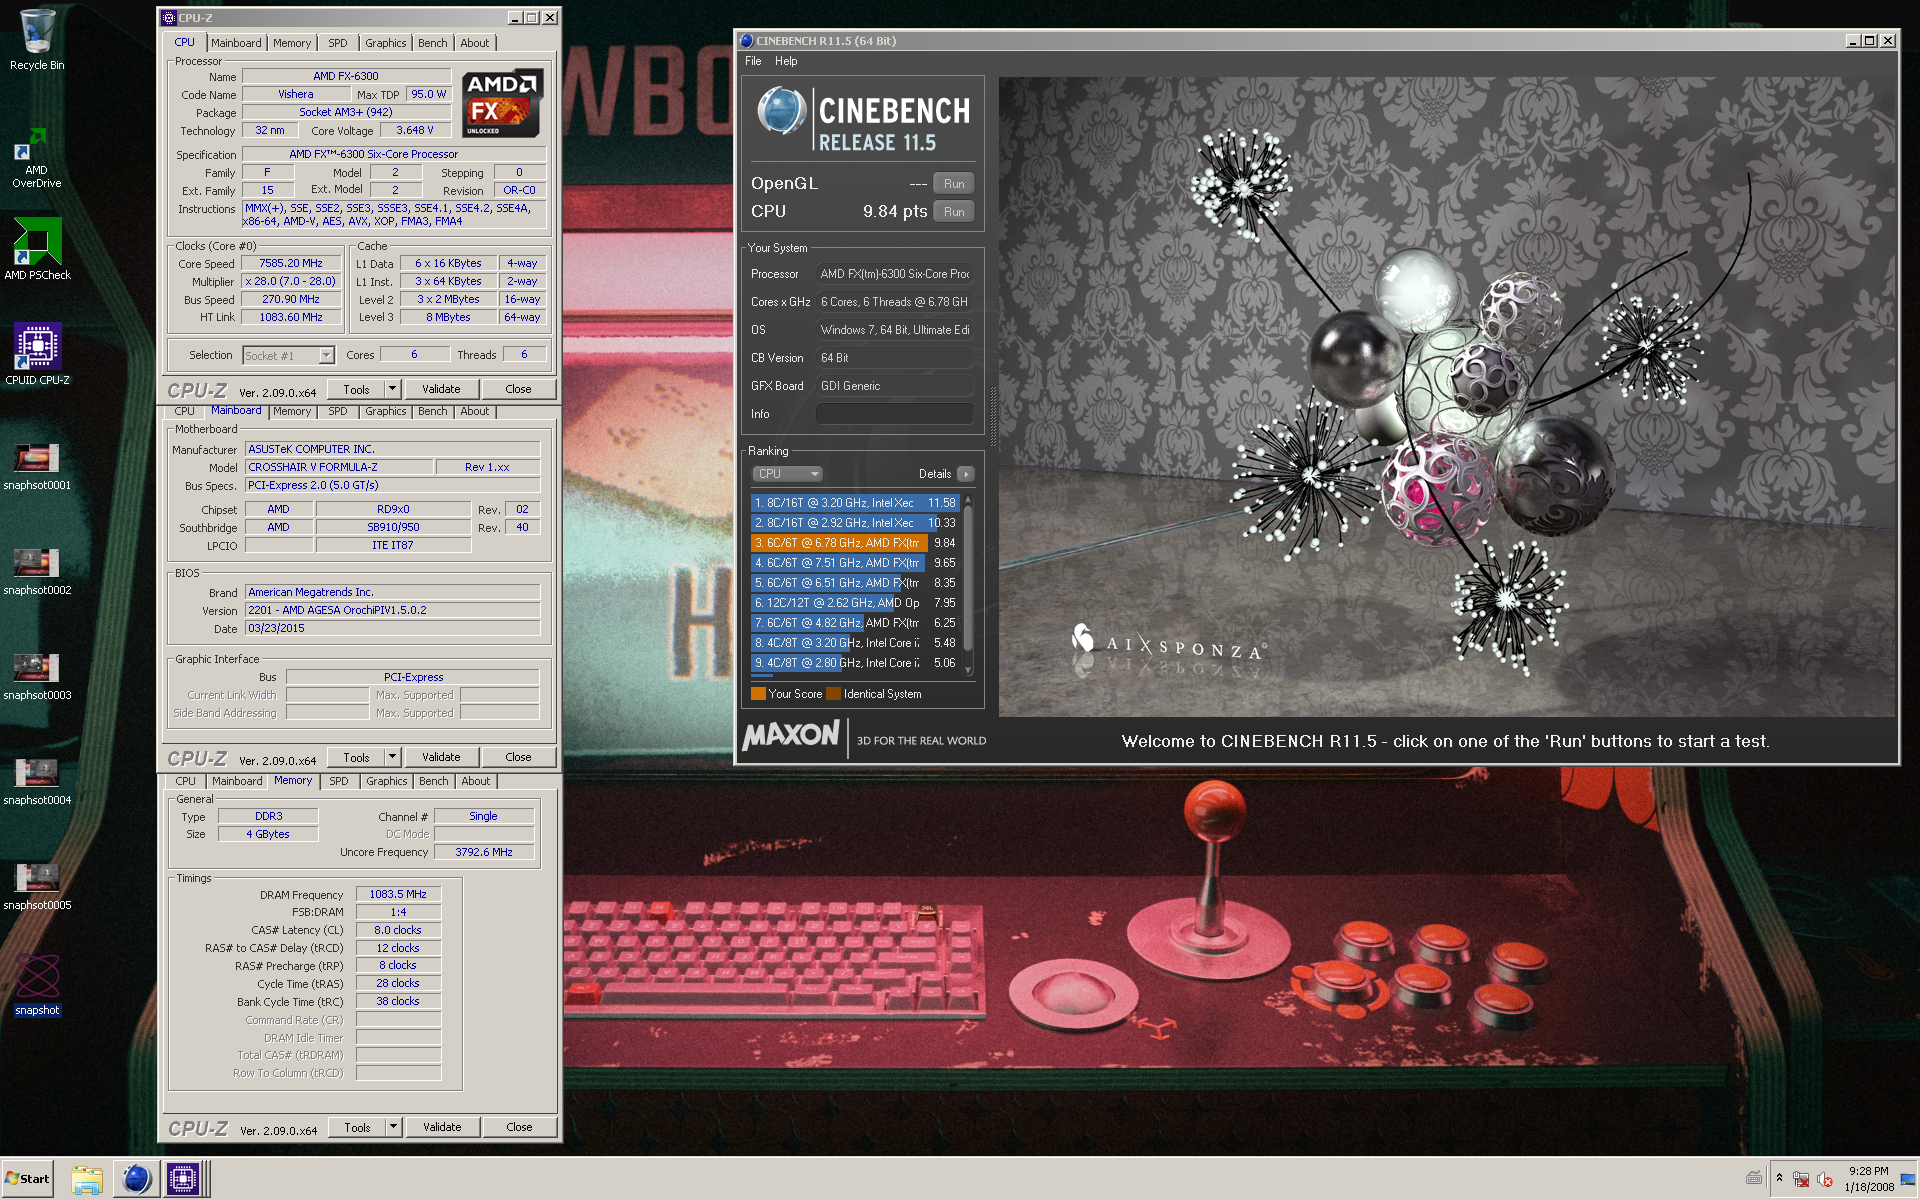This screenshot has height=1200, width=1920.
Task: Click the Your Score orange swatch
Action: pyautogui.click(x=758, y=694)
